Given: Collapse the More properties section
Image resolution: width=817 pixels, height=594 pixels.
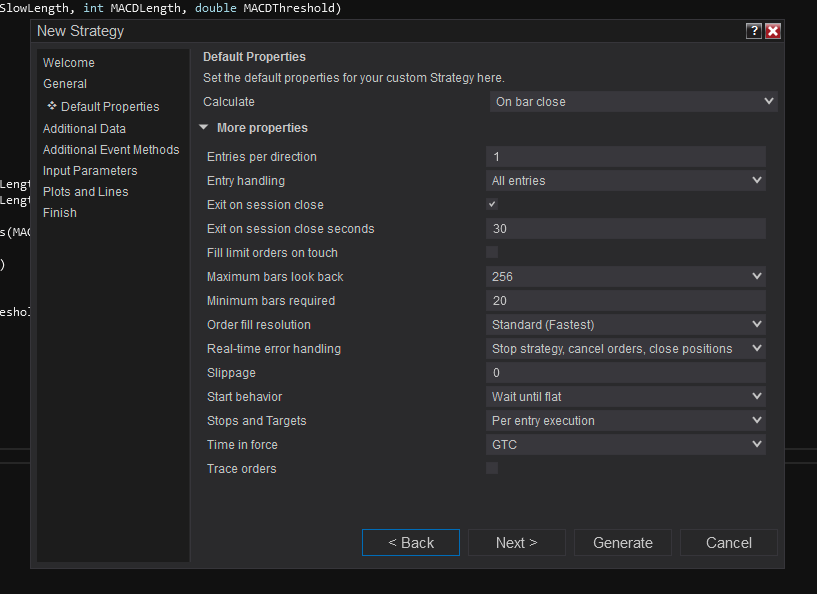Looking at the screenshot, I should [x=204, y=128].
